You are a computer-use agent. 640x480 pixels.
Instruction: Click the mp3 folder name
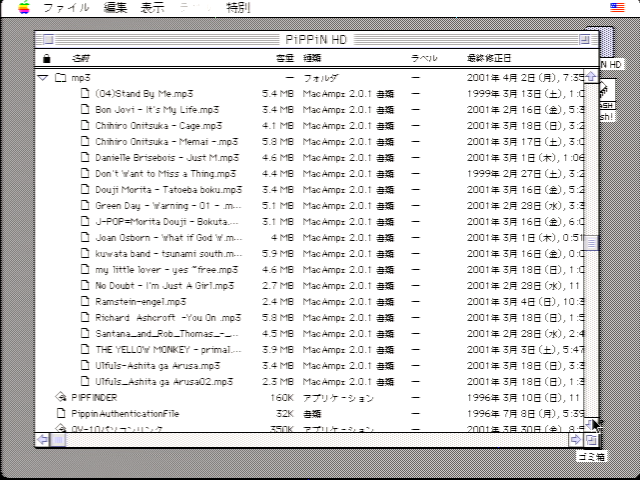click(x=81, y=78)
